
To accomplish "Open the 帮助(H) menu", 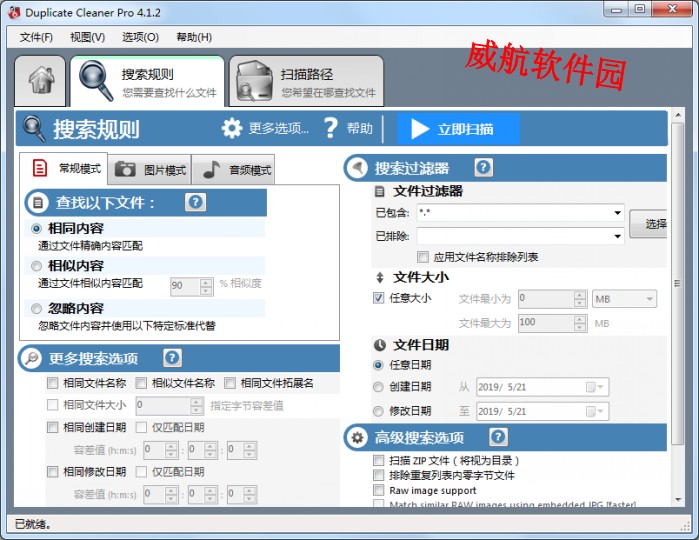I will (x=194, y=37).
